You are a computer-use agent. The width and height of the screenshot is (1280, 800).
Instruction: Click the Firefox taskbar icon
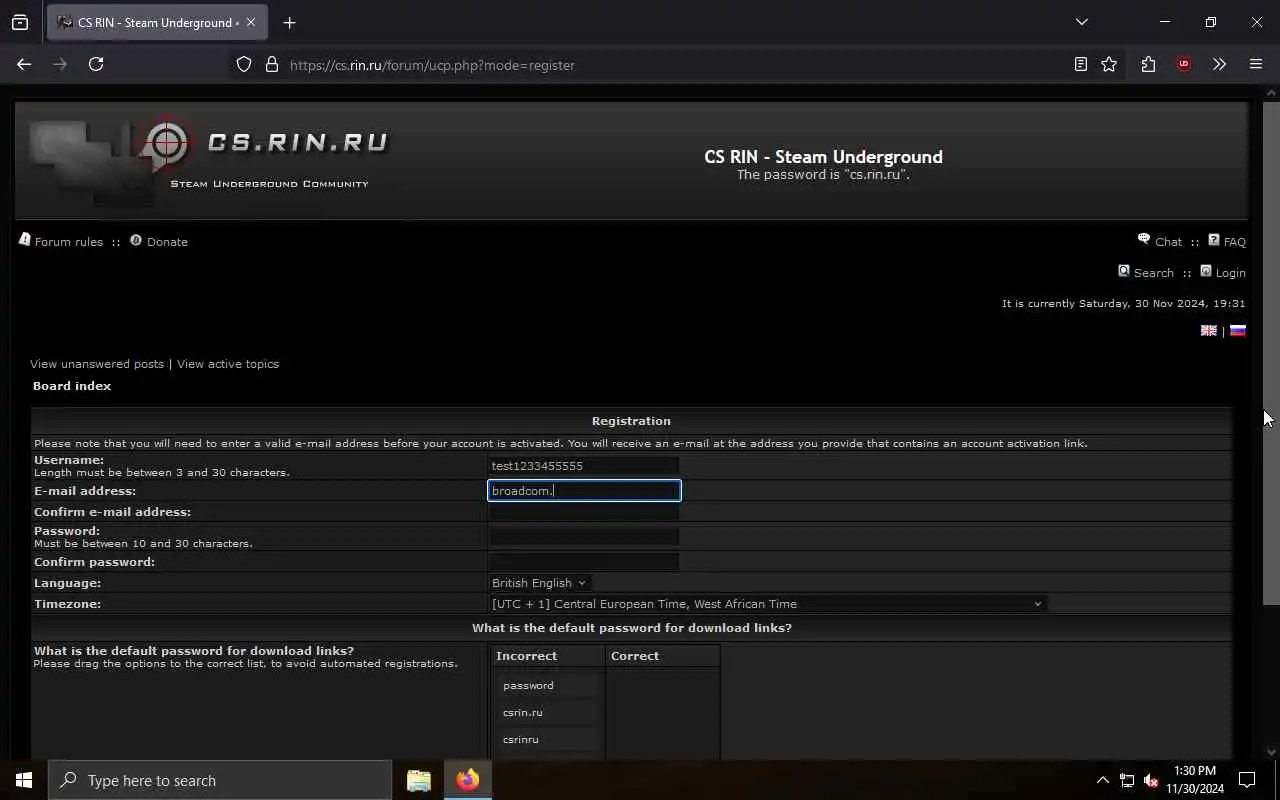[468, 780]
